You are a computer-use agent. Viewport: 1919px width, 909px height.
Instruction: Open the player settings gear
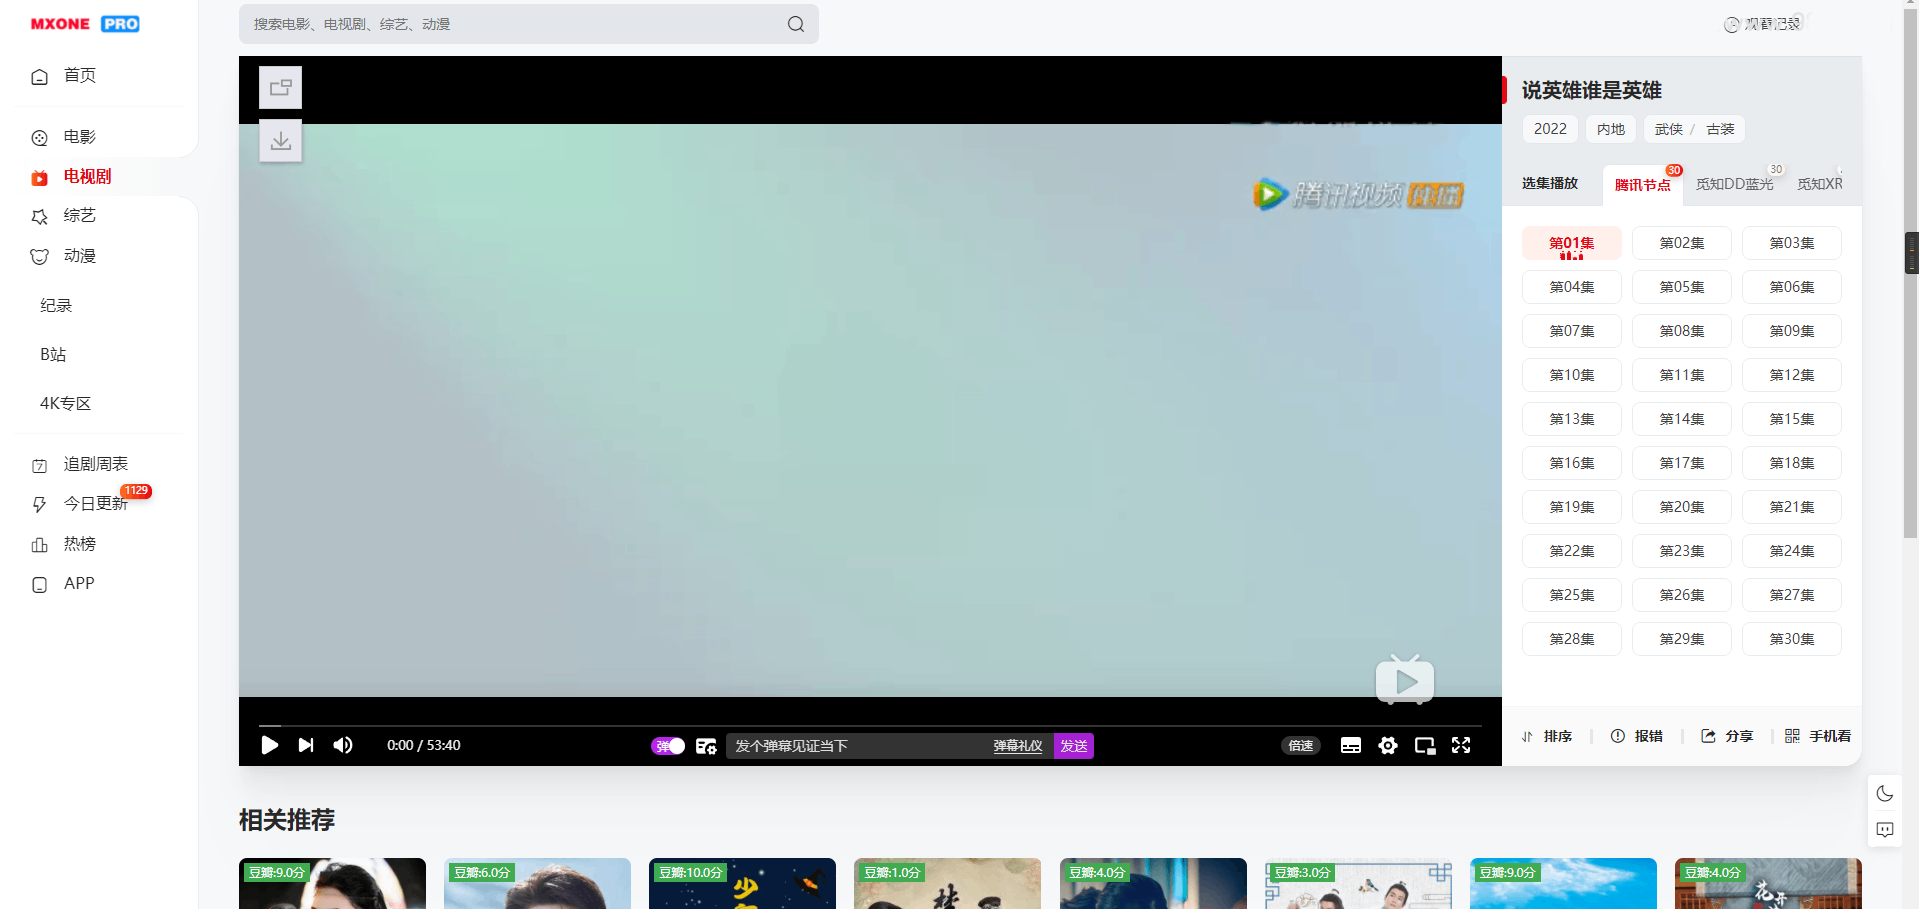tap(1388, 745)
